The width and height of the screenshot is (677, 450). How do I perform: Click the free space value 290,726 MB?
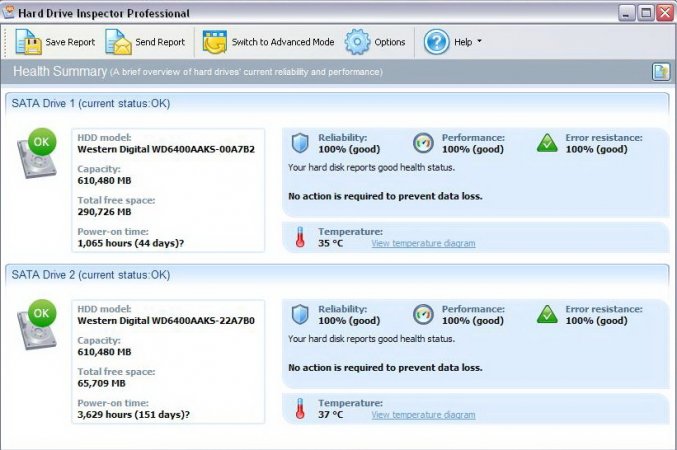pyautogui.click(x=104, y=212)
